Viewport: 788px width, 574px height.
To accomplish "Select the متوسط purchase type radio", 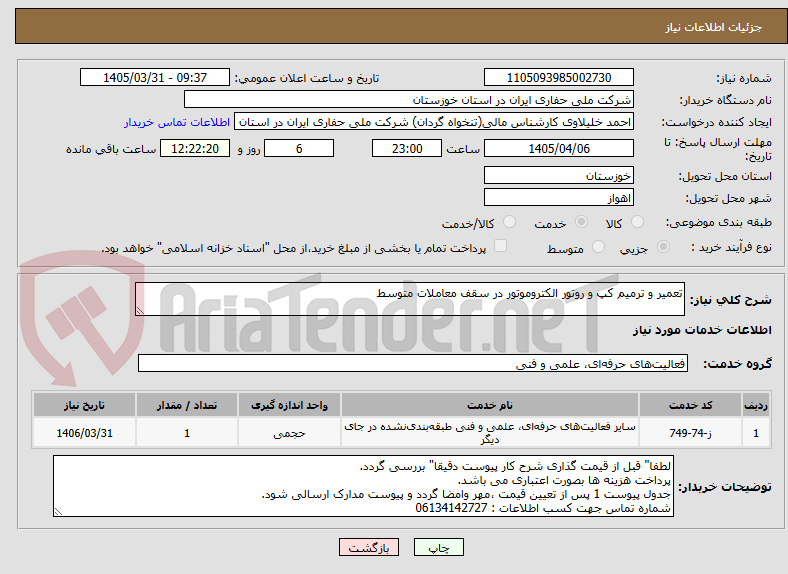I will coord(598,247).
